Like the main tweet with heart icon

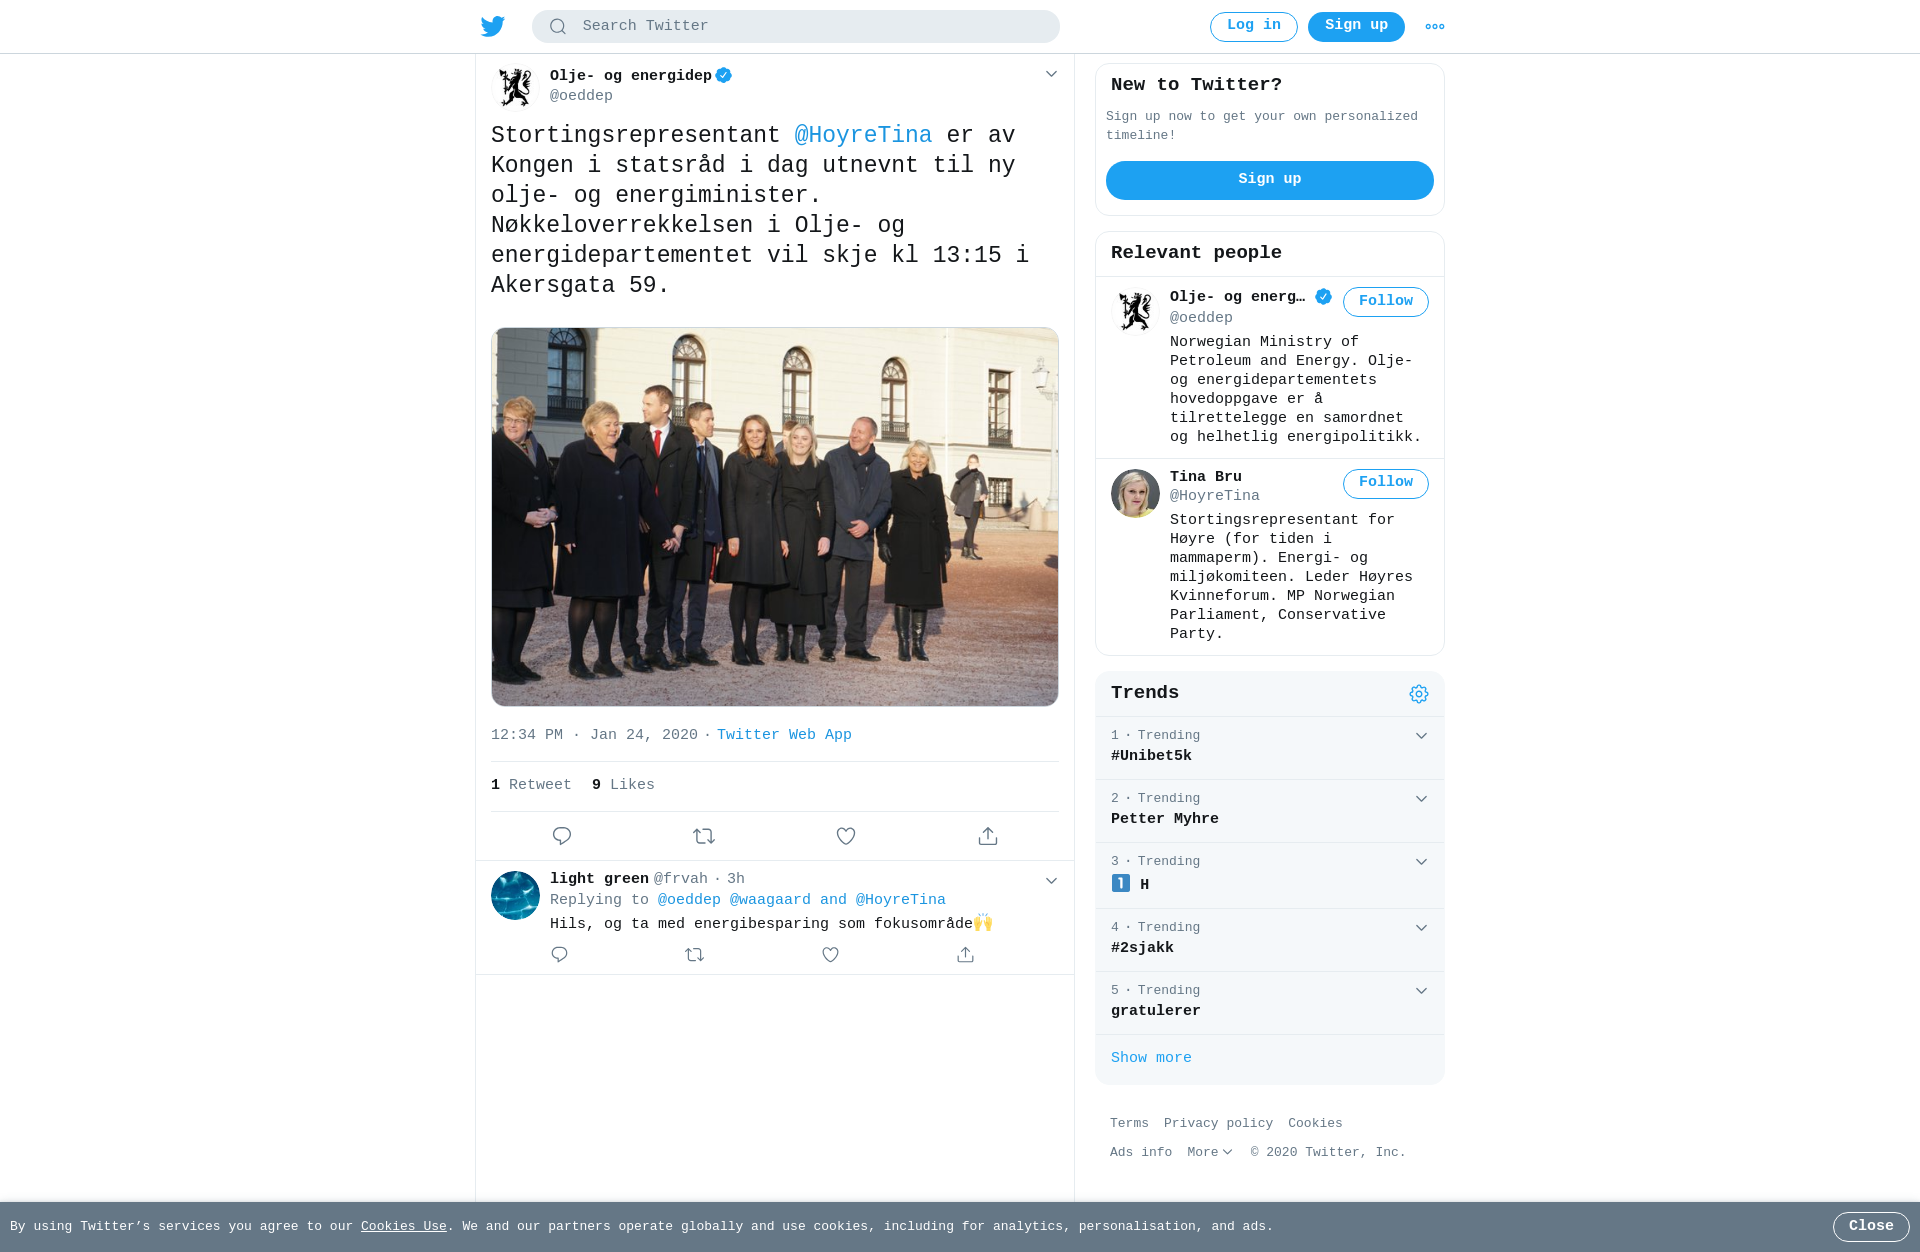click(846, 836)
